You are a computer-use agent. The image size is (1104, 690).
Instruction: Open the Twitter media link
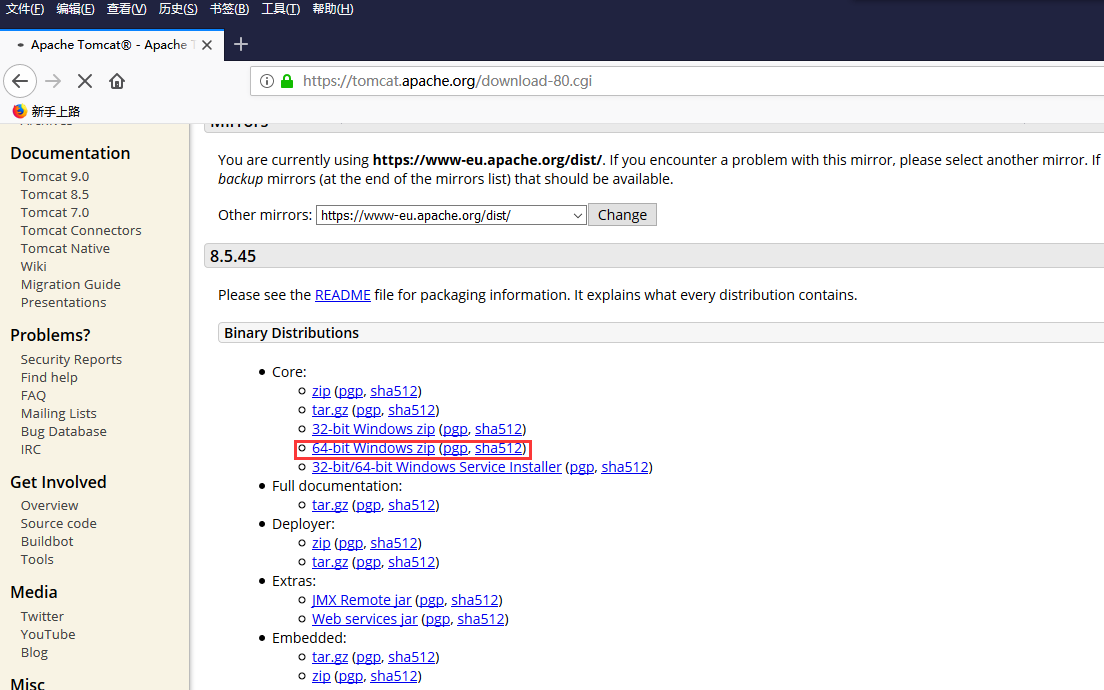coord(42,616)
